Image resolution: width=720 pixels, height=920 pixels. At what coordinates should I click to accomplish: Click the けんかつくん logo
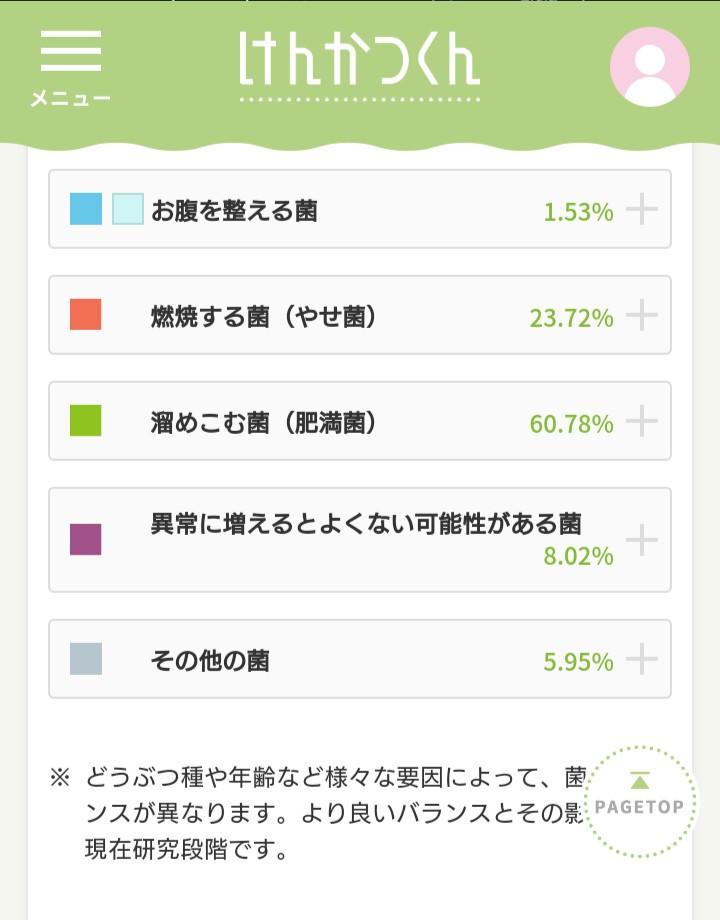(x=360, y=60)
